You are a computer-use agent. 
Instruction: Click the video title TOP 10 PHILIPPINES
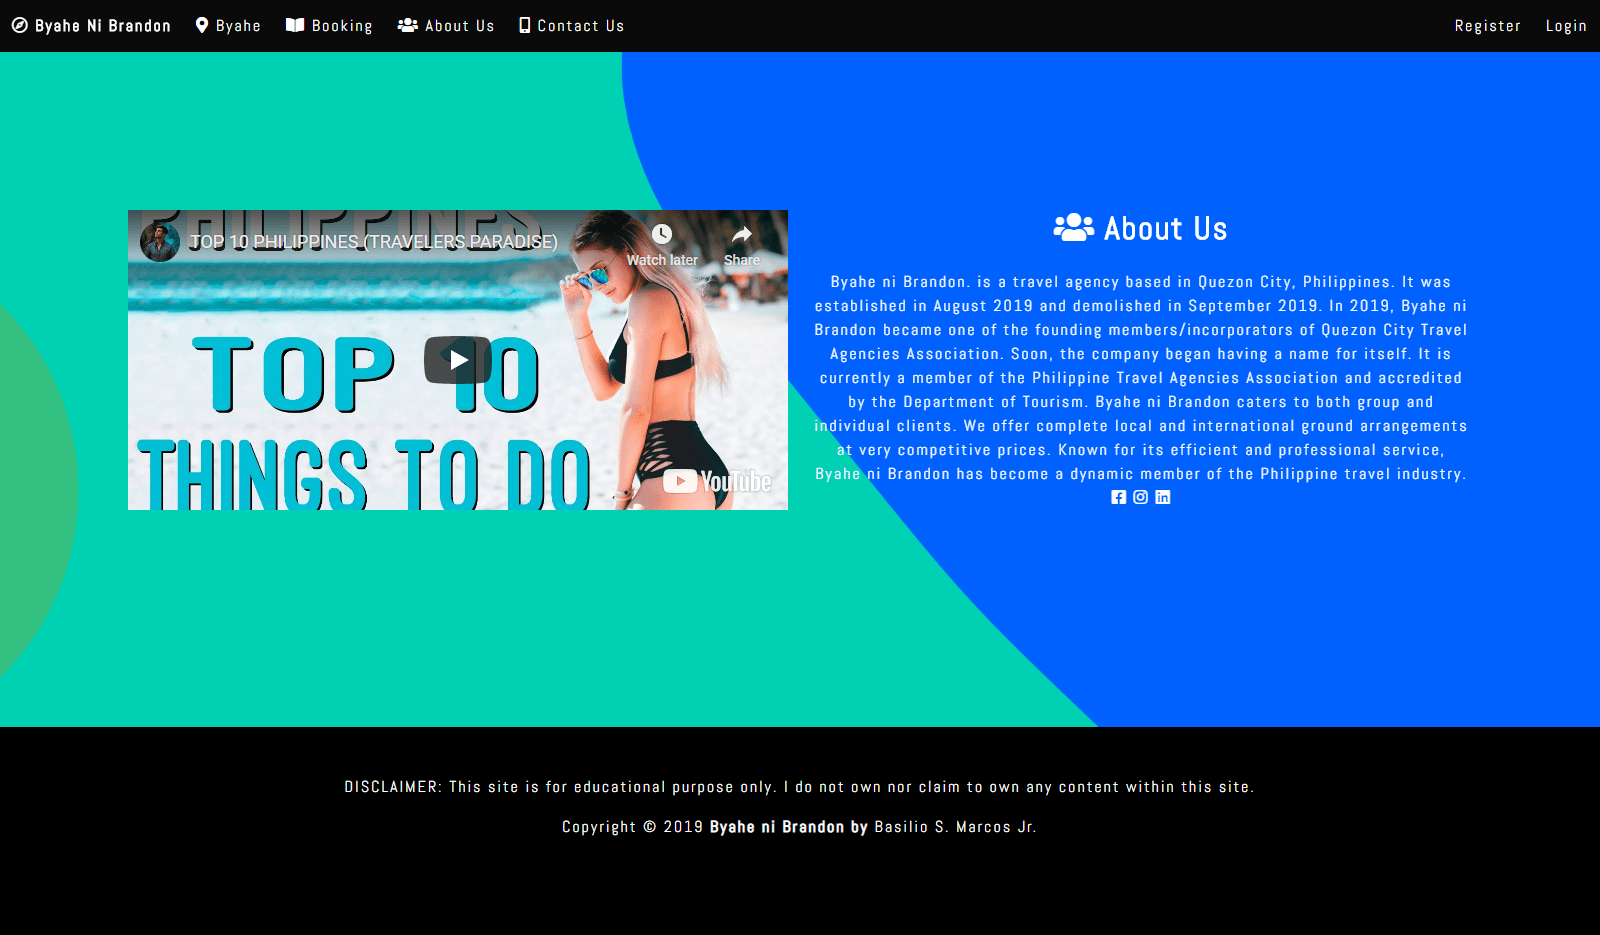pos(373,242)
